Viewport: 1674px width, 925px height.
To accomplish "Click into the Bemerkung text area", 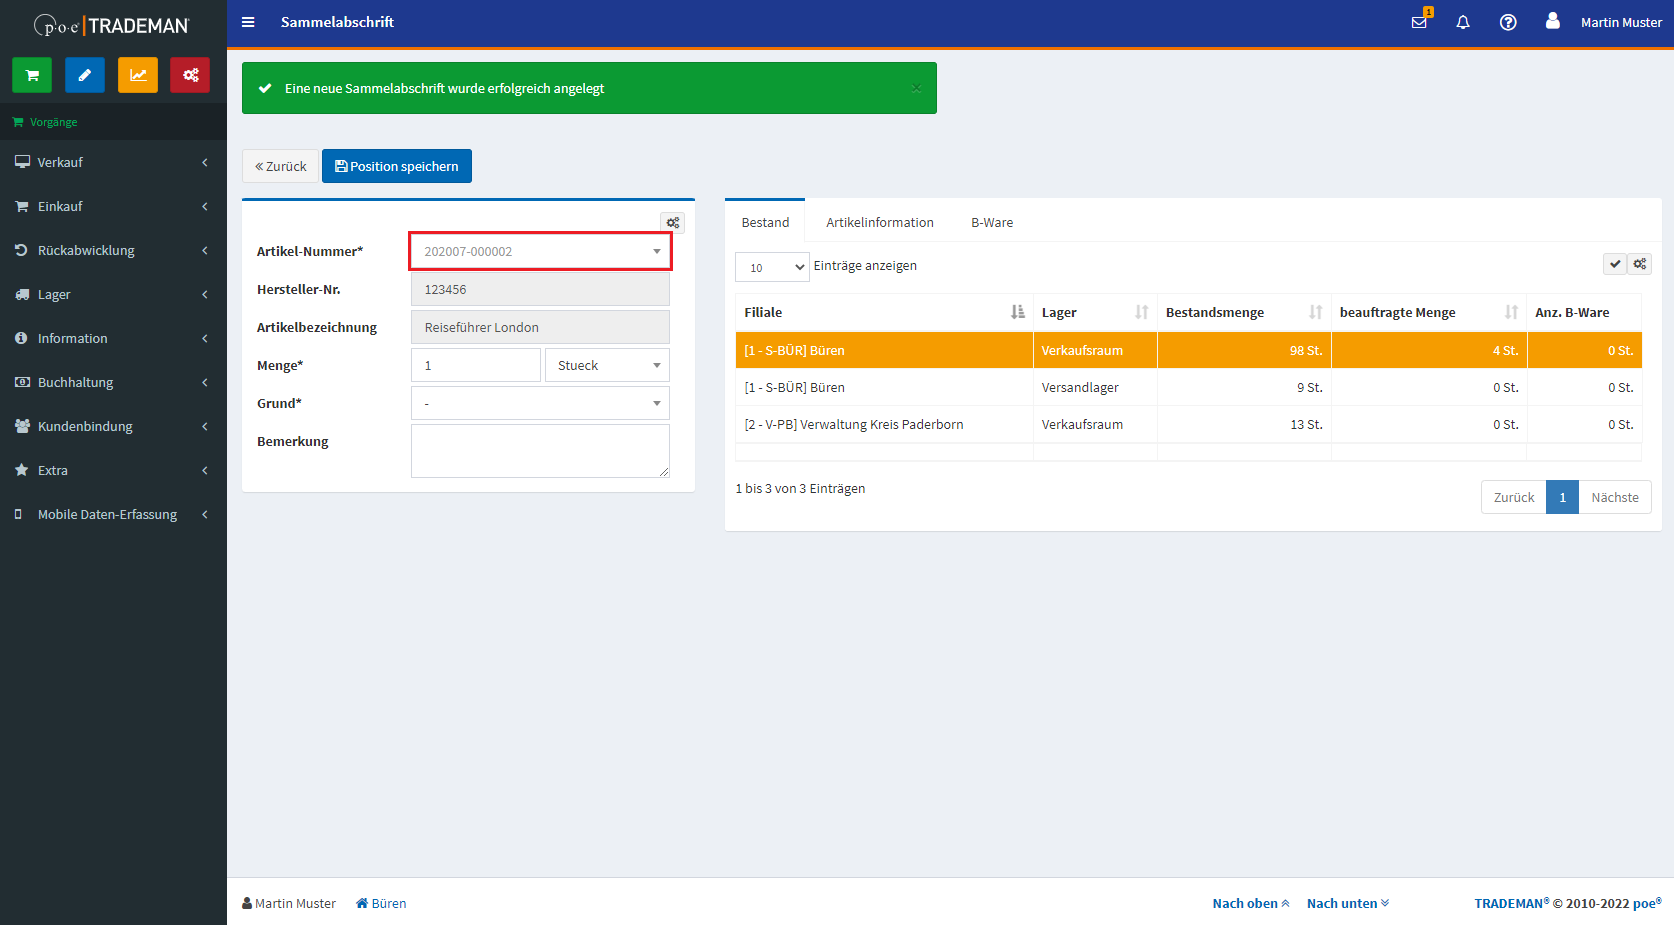I will click(540, 451).
